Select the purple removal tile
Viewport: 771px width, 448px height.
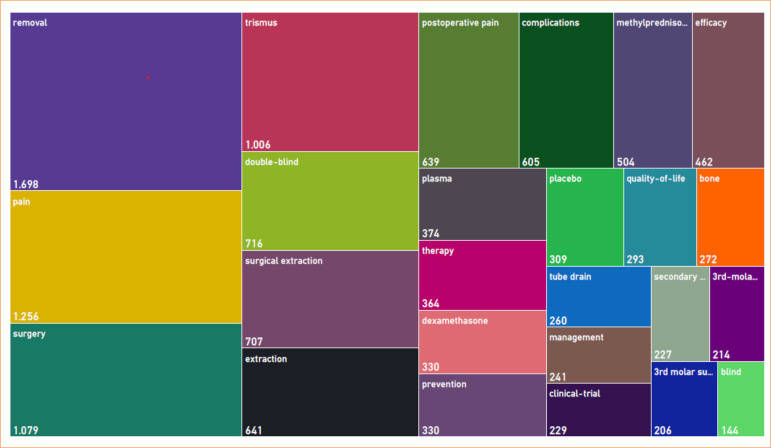point(126,101)
